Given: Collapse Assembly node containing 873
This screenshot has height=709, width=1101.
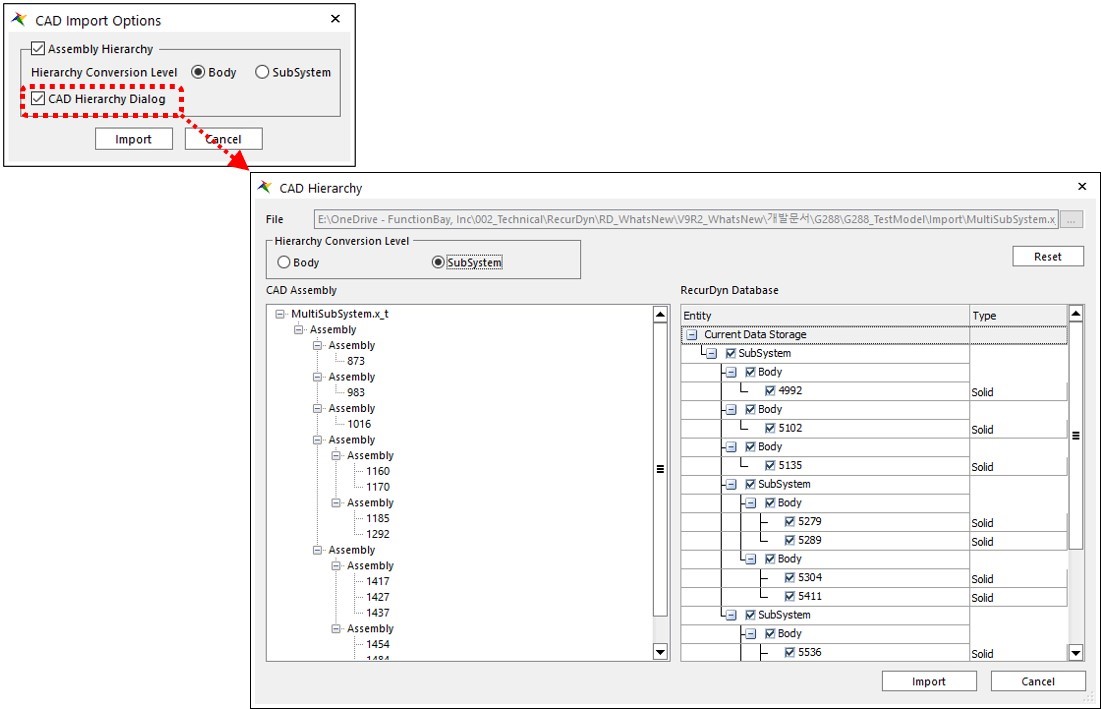Looking at the screenshot, I should (317, 345).
